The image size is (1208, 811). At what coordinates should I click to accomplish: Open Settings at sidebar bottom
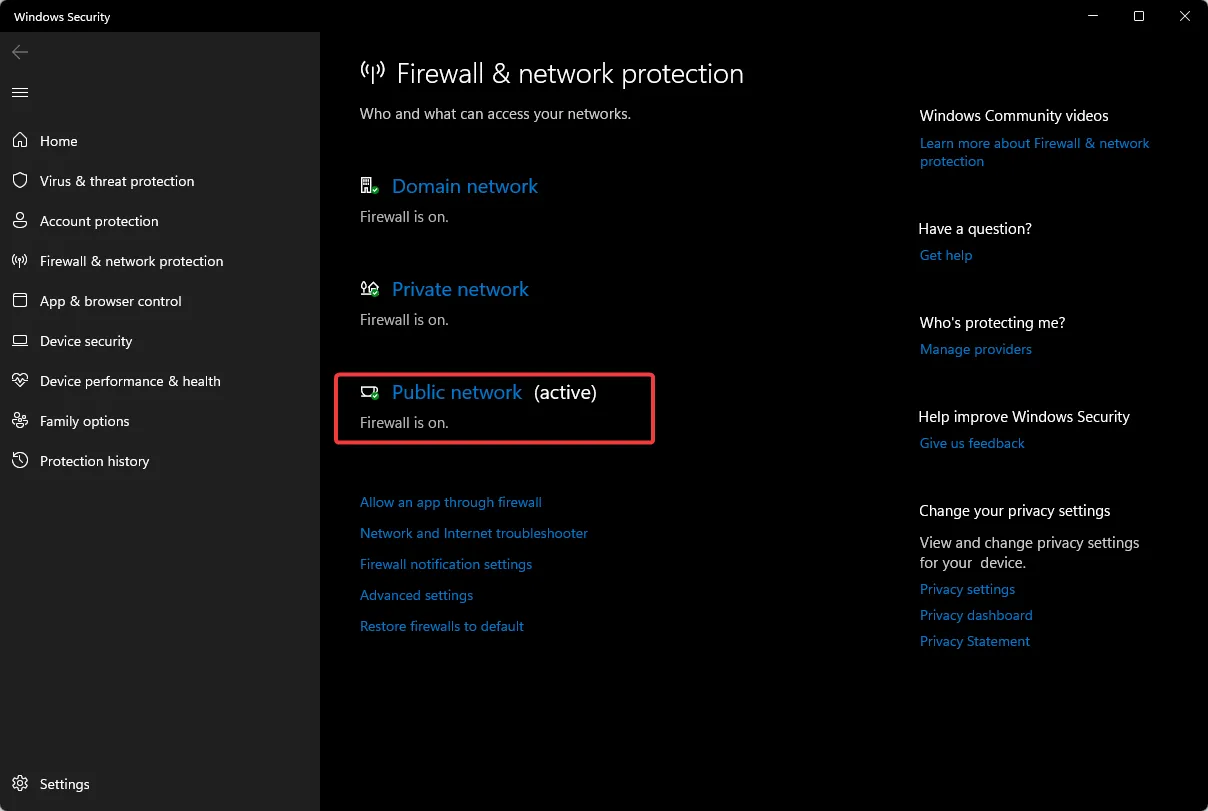65,784
